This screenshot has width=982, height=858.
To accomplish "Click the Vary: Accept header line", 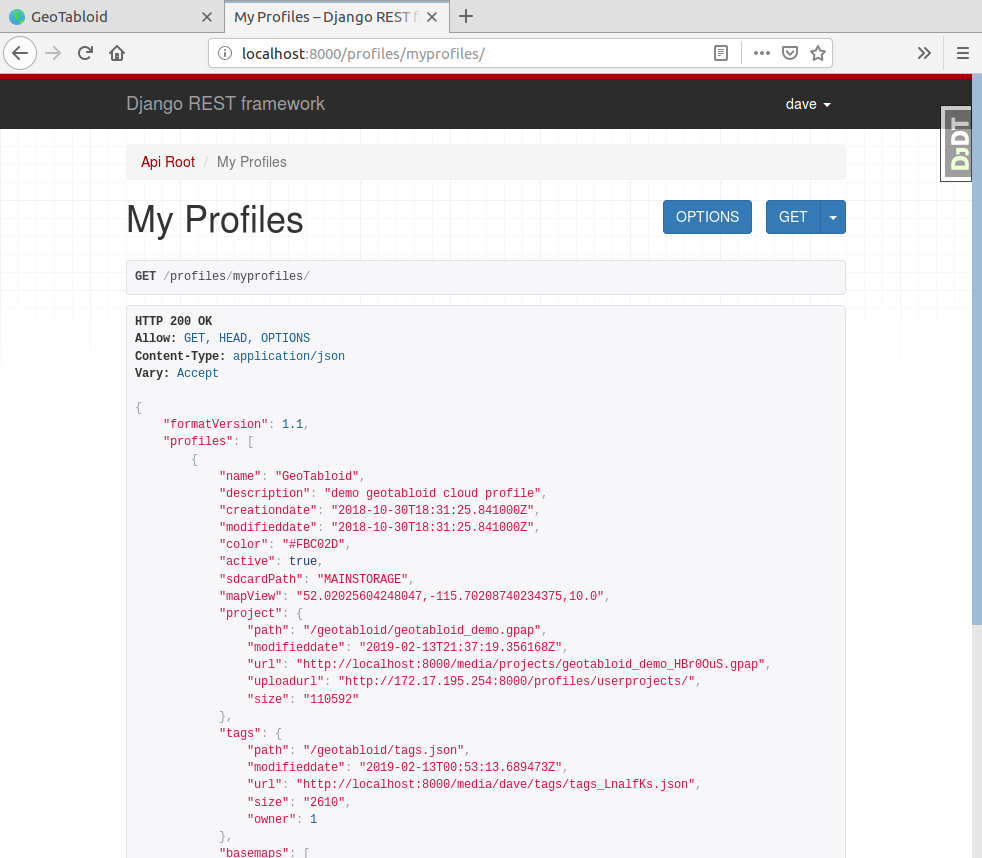I will 177,373.
